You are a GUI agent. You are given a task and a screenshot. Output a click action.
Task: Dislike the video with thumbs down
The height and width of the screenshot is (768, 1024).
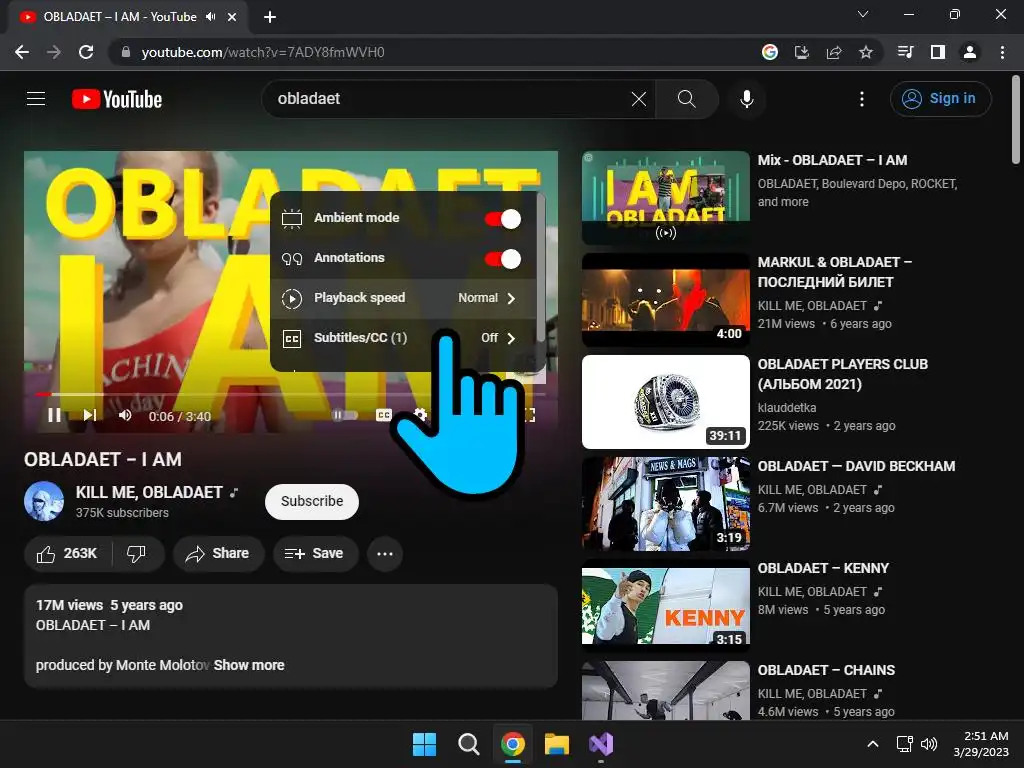click(136, 554)
